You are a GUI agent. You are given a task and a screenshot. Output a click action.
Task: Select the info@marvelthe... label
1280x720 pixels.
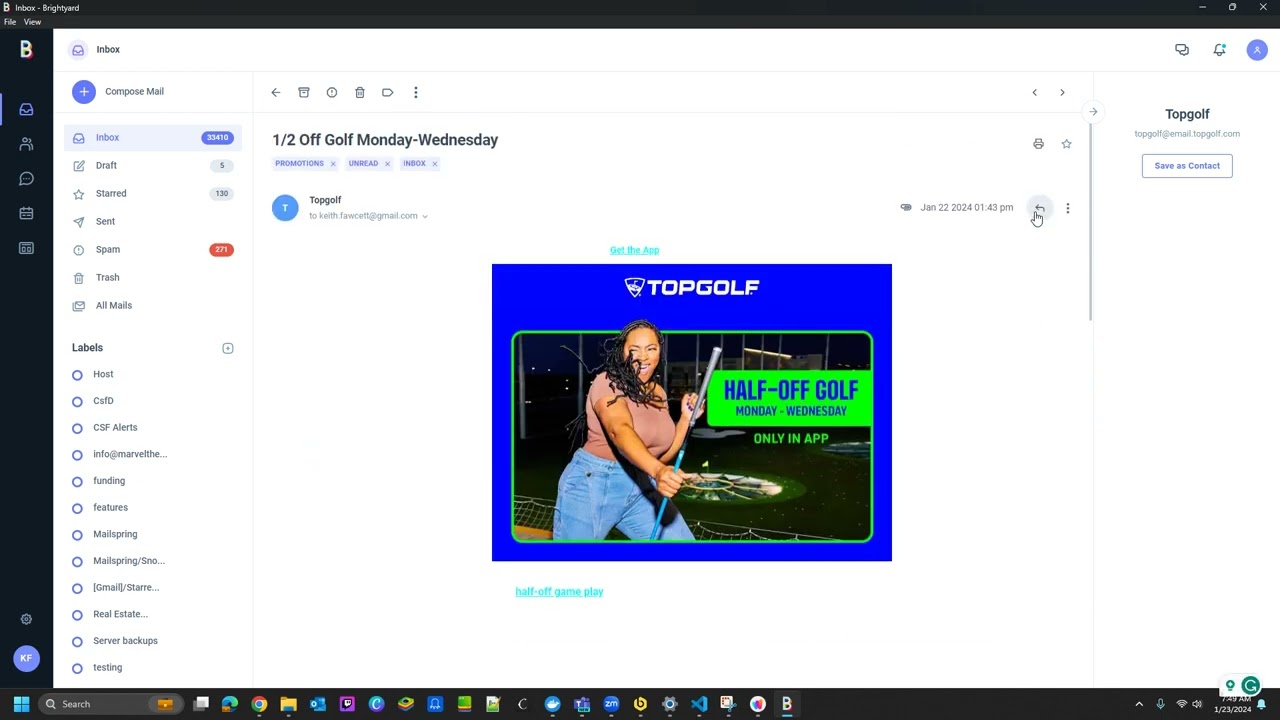(130, 454)
